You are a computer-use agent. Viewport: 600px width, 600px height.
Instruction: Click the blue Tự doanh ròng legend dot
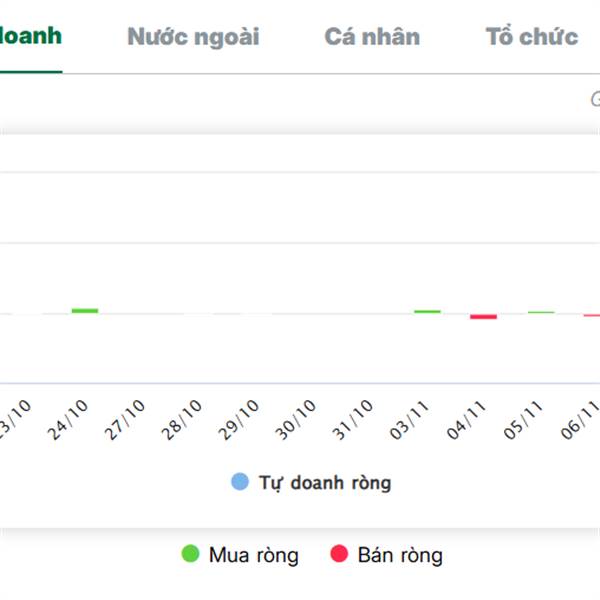[240, 482]
